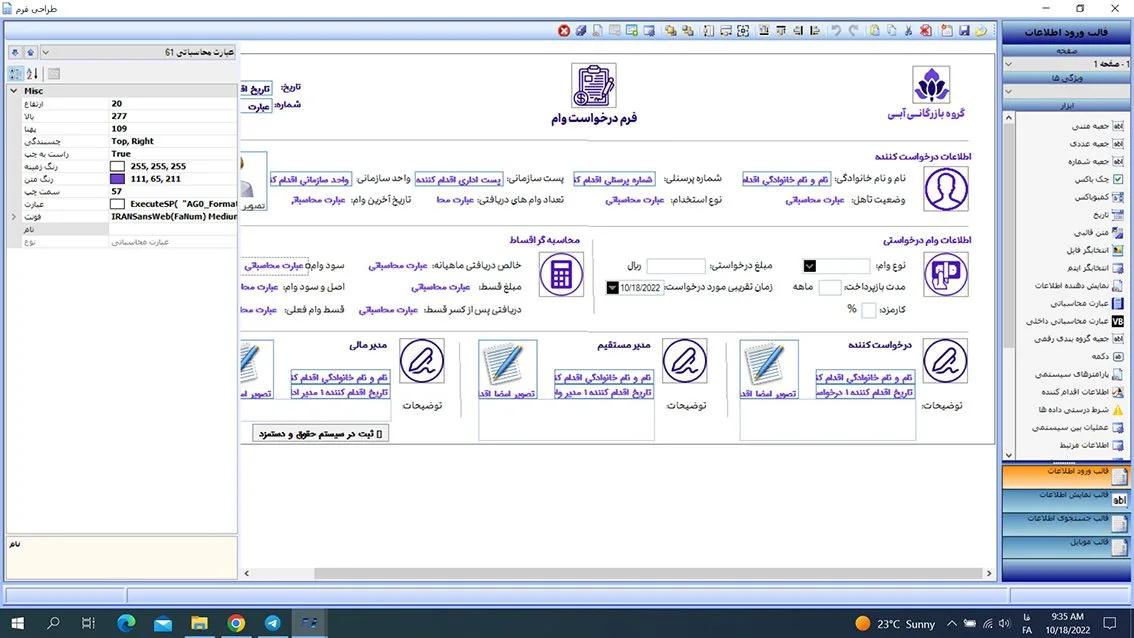Click the Save floppy disk icon
The height and width of the screenshot is (638, 1134).
pos(964,31)
